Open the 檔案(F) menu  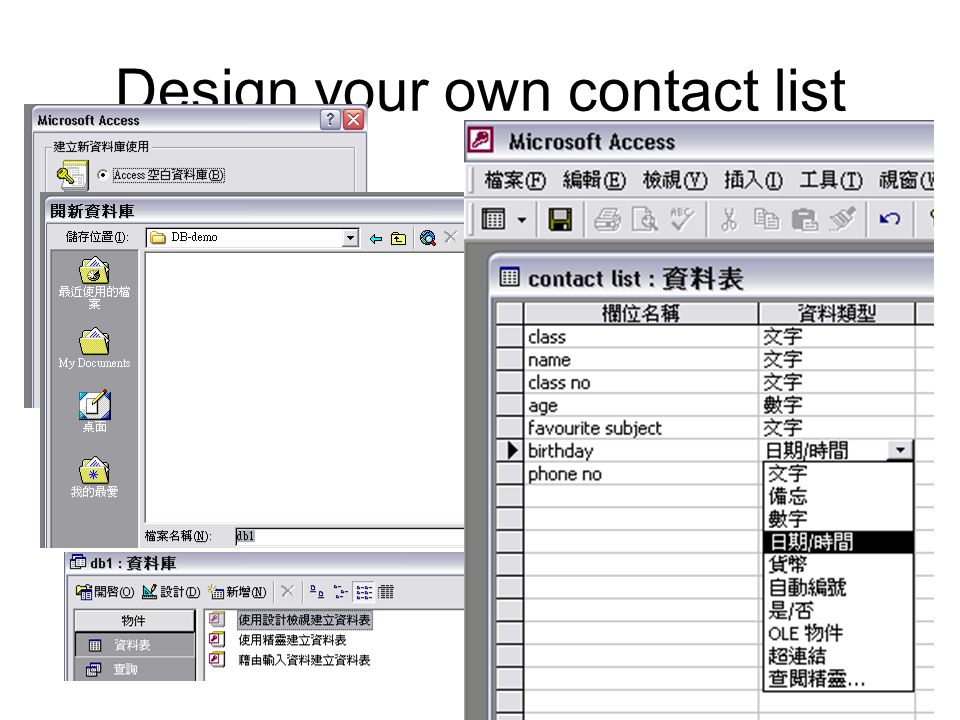tap(515, 181)
